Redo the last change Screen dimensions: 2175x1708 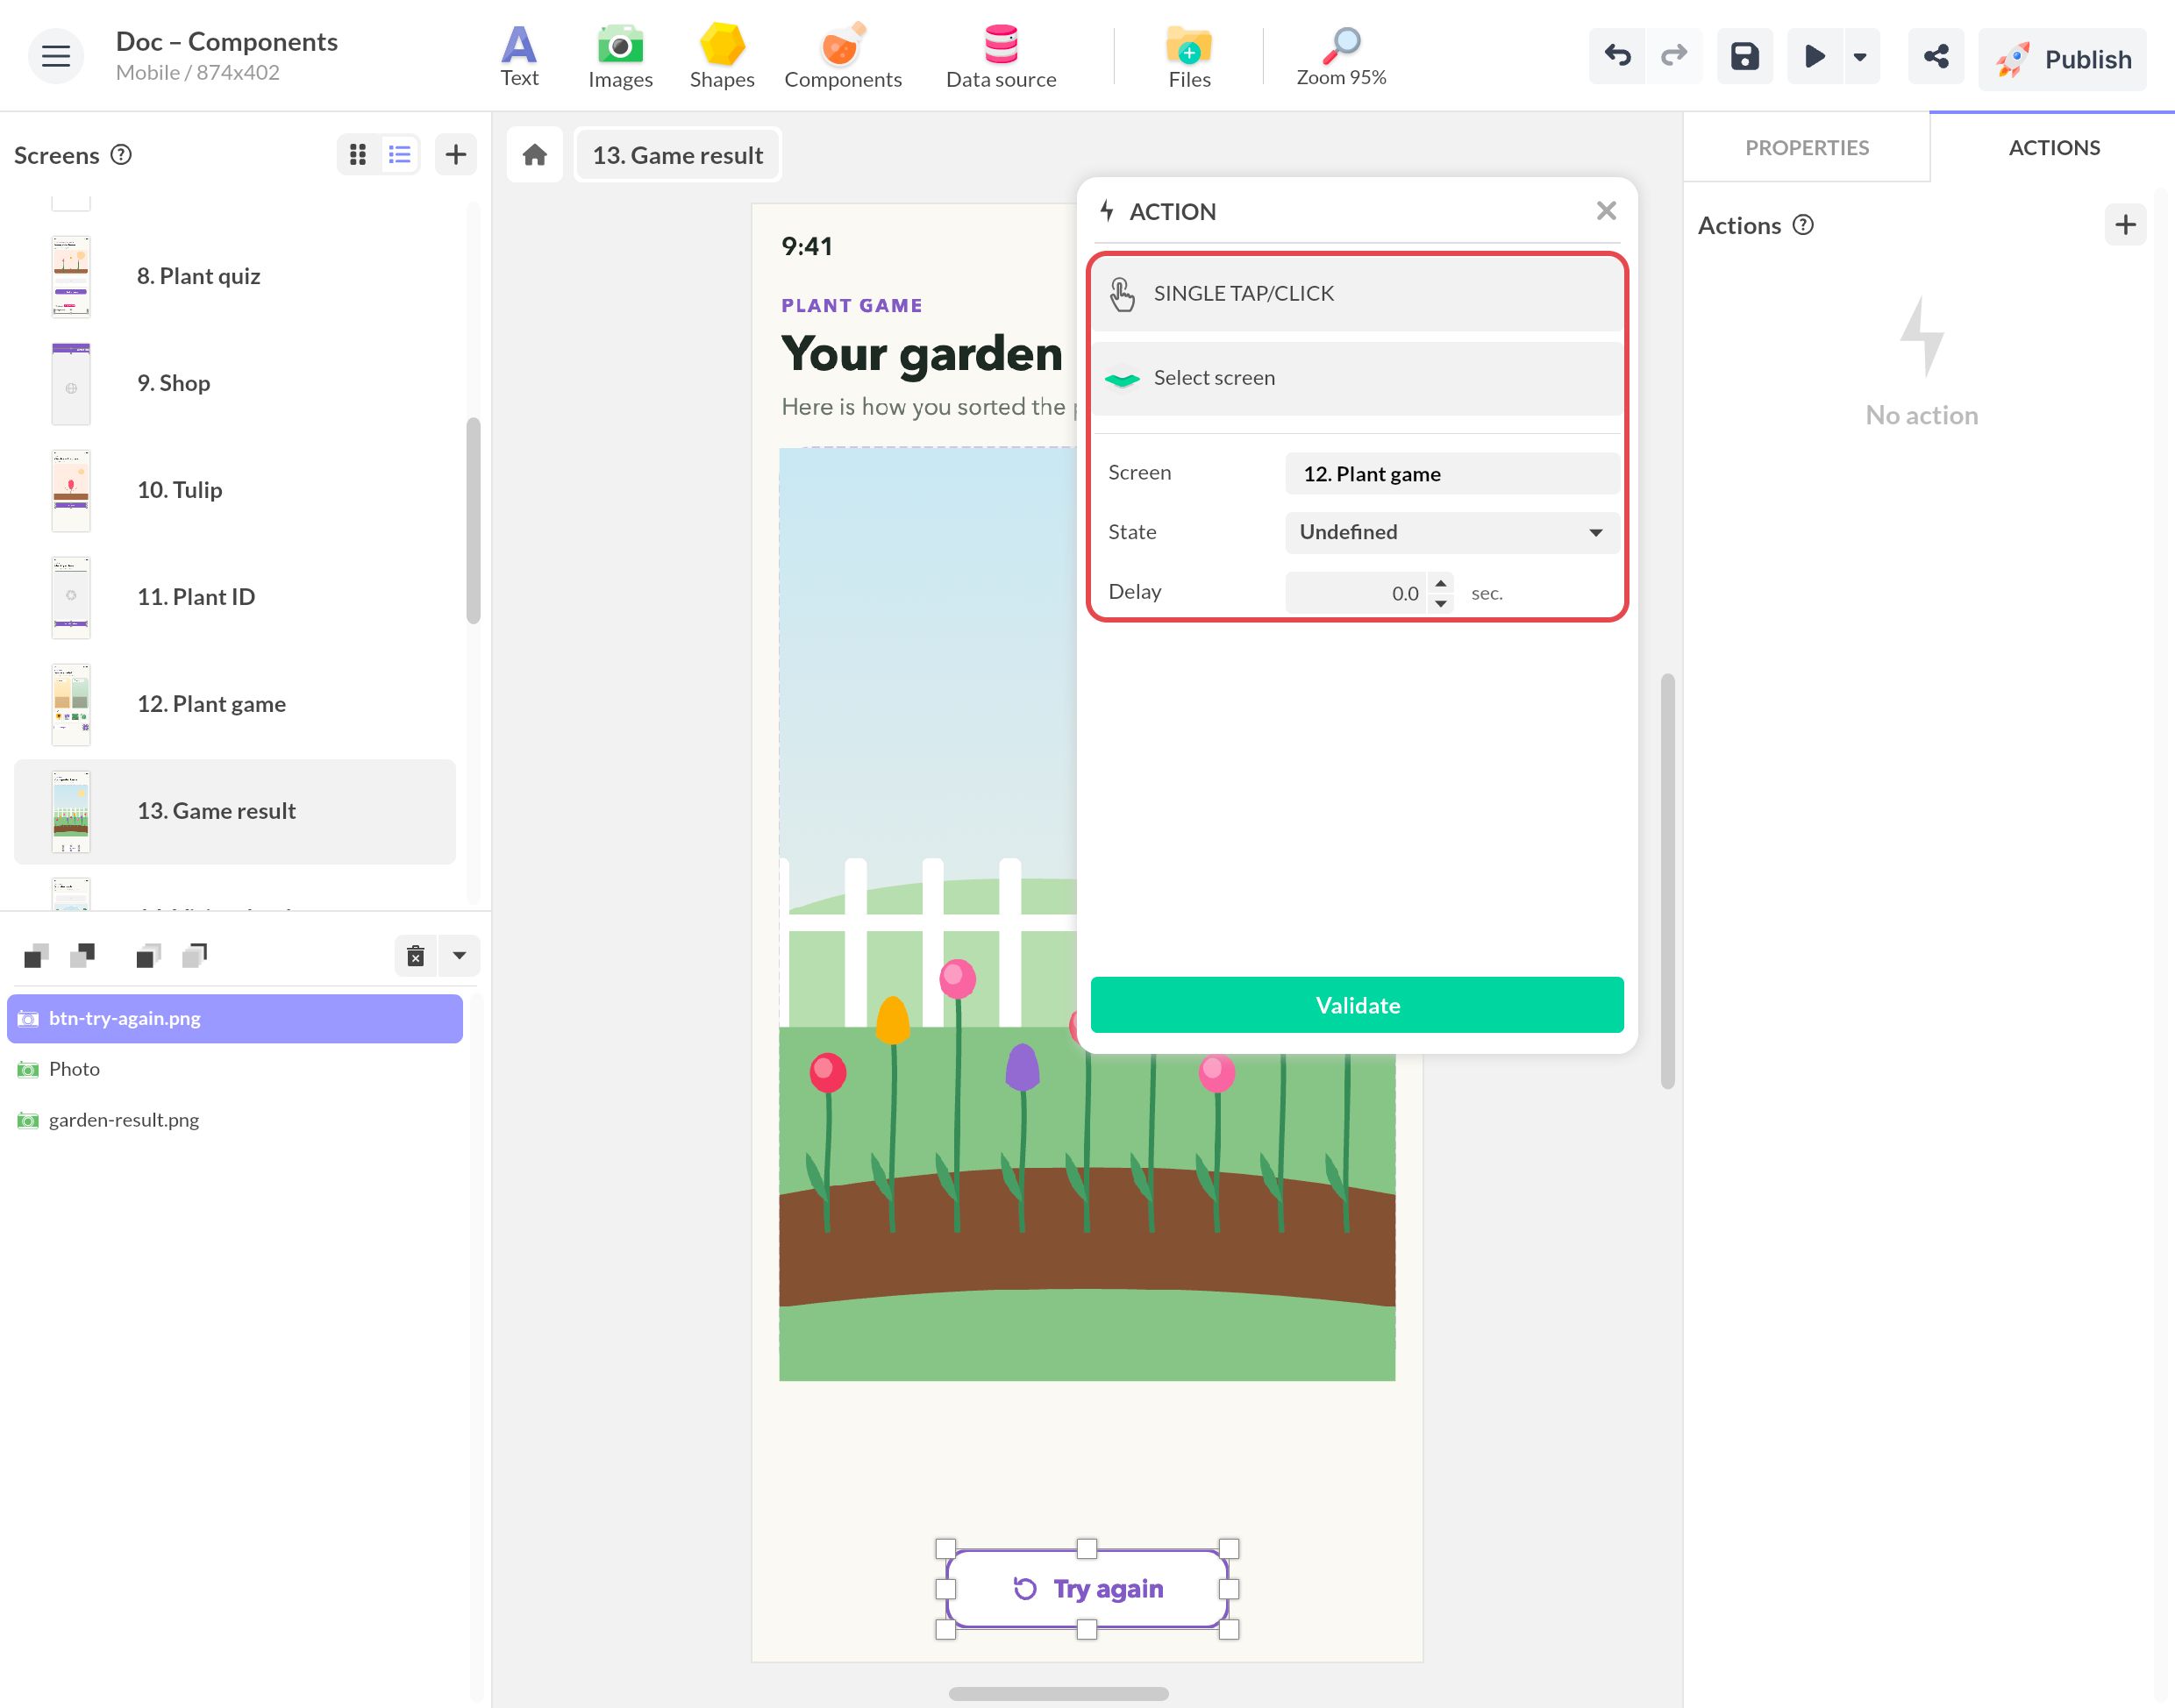point(1674,56)
